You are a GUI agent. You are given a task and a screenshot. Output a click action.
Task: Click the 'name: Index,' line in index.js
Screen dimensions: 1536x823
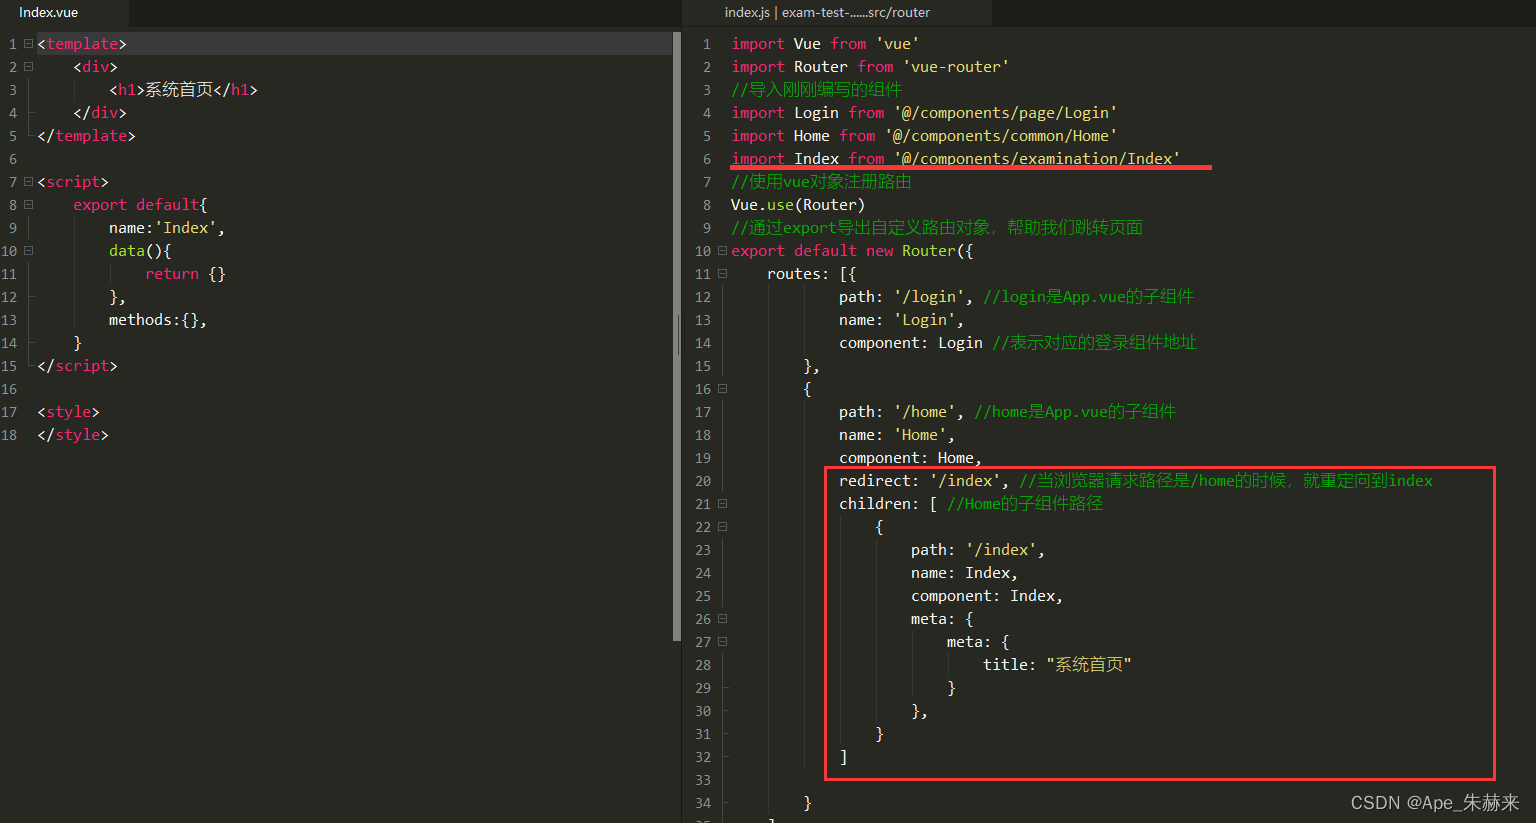pyautogui.click(x=964, y=573)
